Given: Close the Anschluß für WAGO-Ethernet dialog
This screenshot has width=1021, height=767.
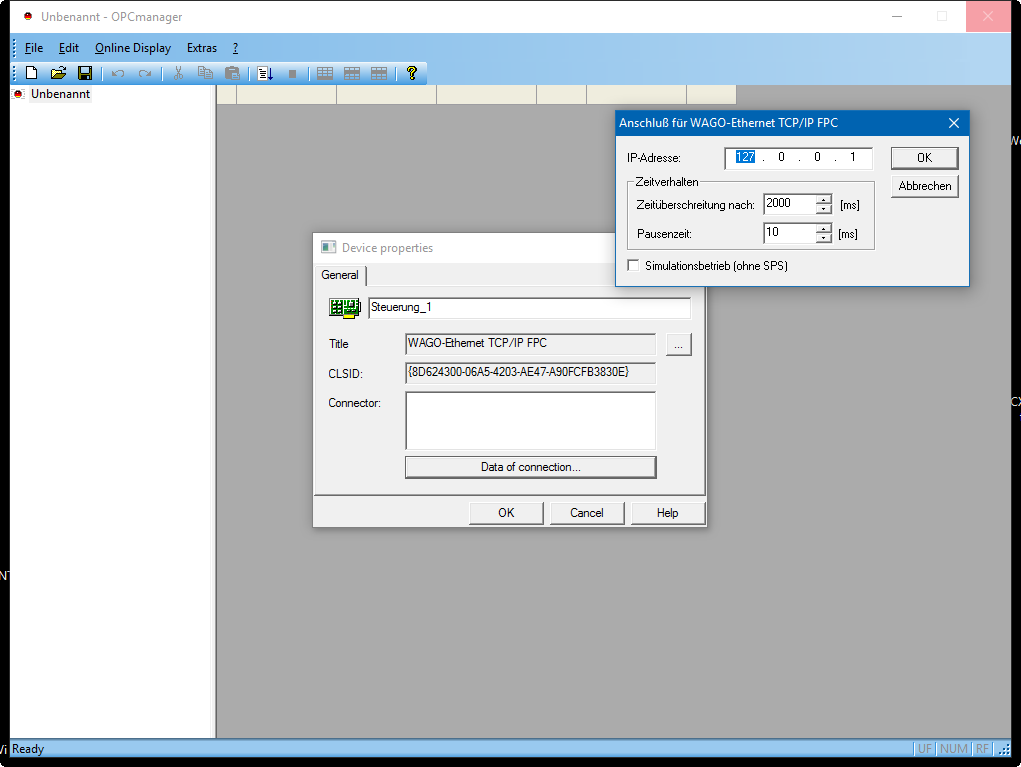Looking at the screenshot, I should coord(954,123).
